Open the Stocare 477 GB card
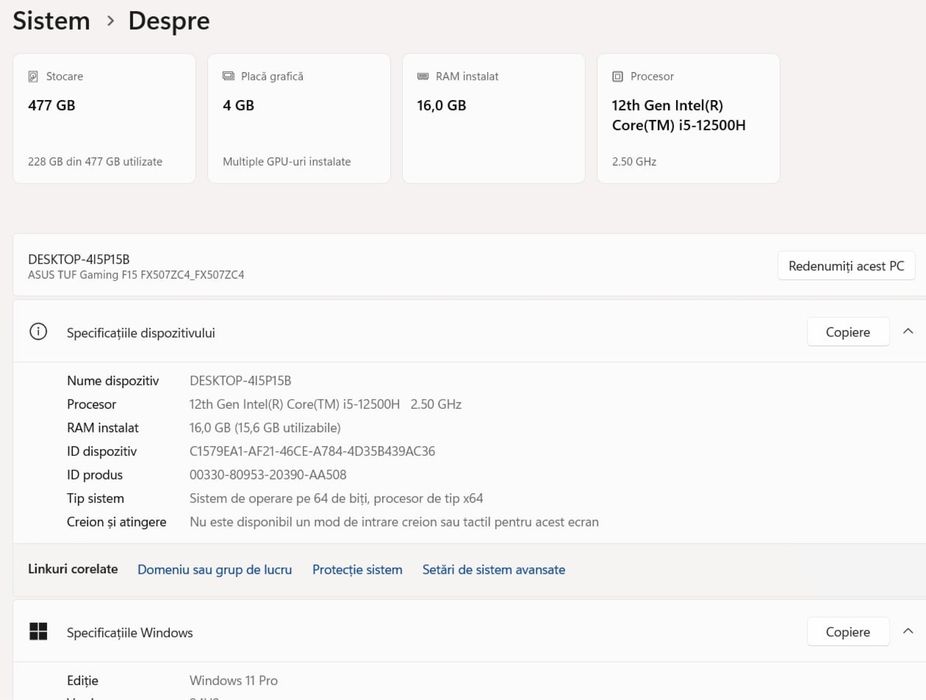 pyautogui.click(x=104, y=118)
